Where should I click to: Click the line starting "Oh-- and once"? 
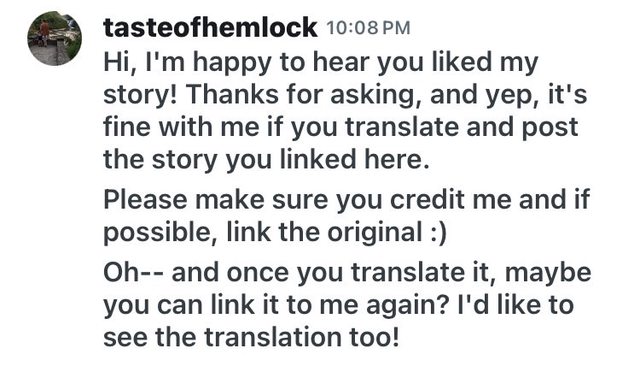347,273
